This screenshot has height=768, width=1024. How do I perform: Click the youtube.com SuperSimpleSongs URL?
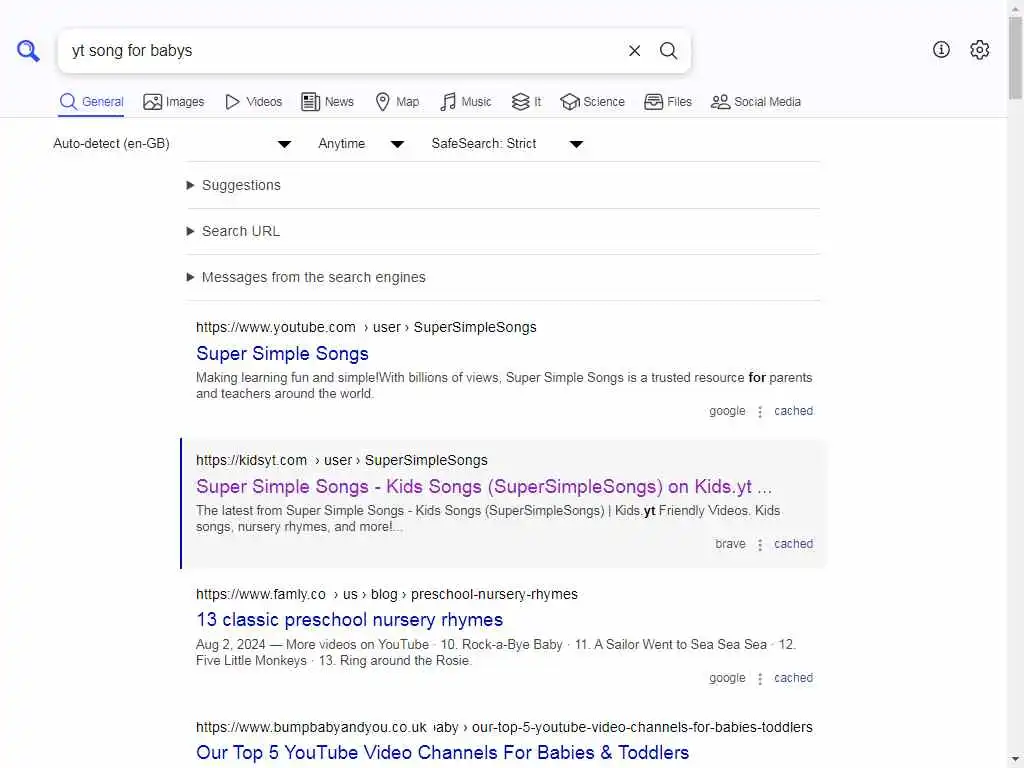coord(366,327)
